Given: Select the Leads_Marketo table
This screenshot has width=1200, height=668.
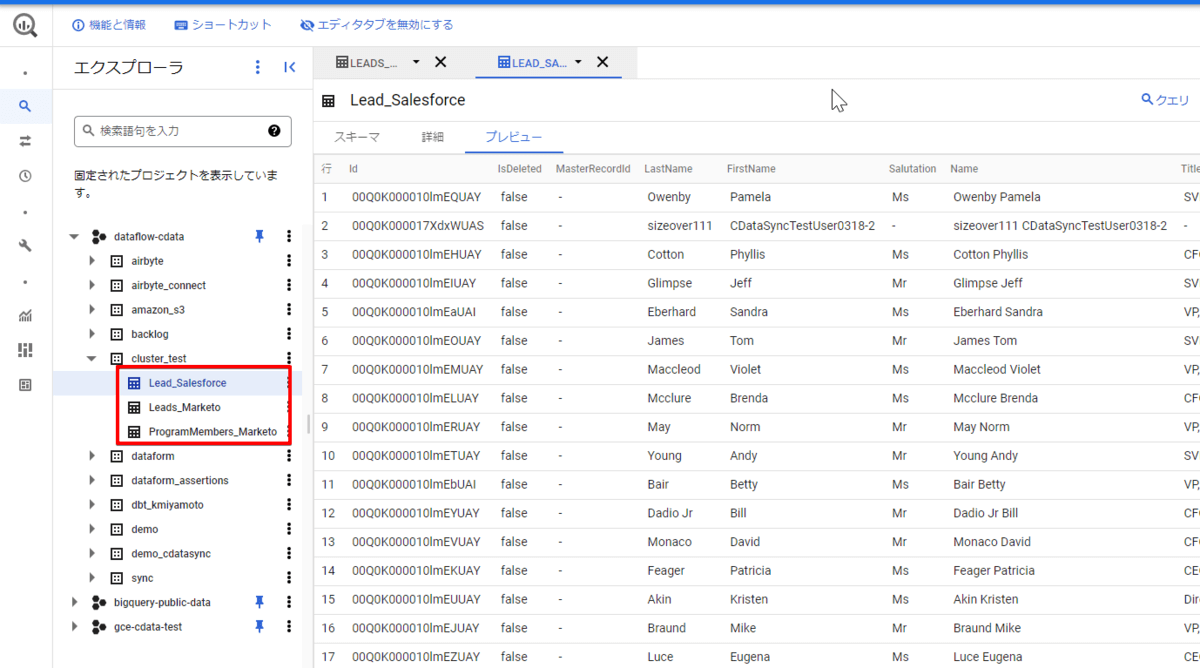Looking at the screenshot, I should click(x=184, y=407).
